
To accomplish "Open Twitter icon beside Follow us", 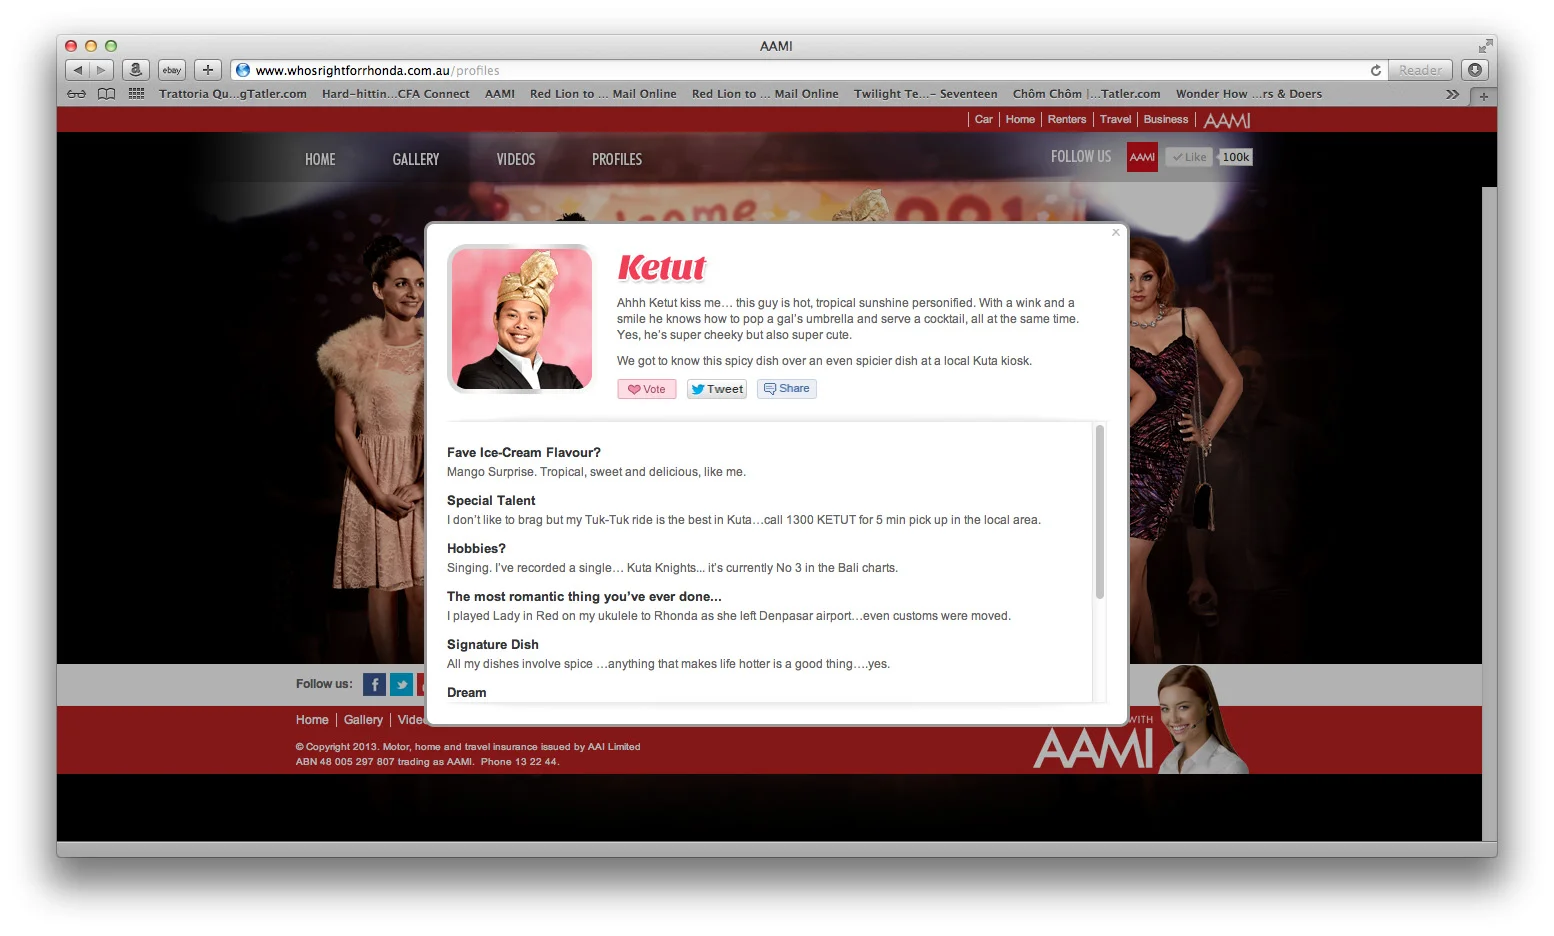I will tap(402, 684).
